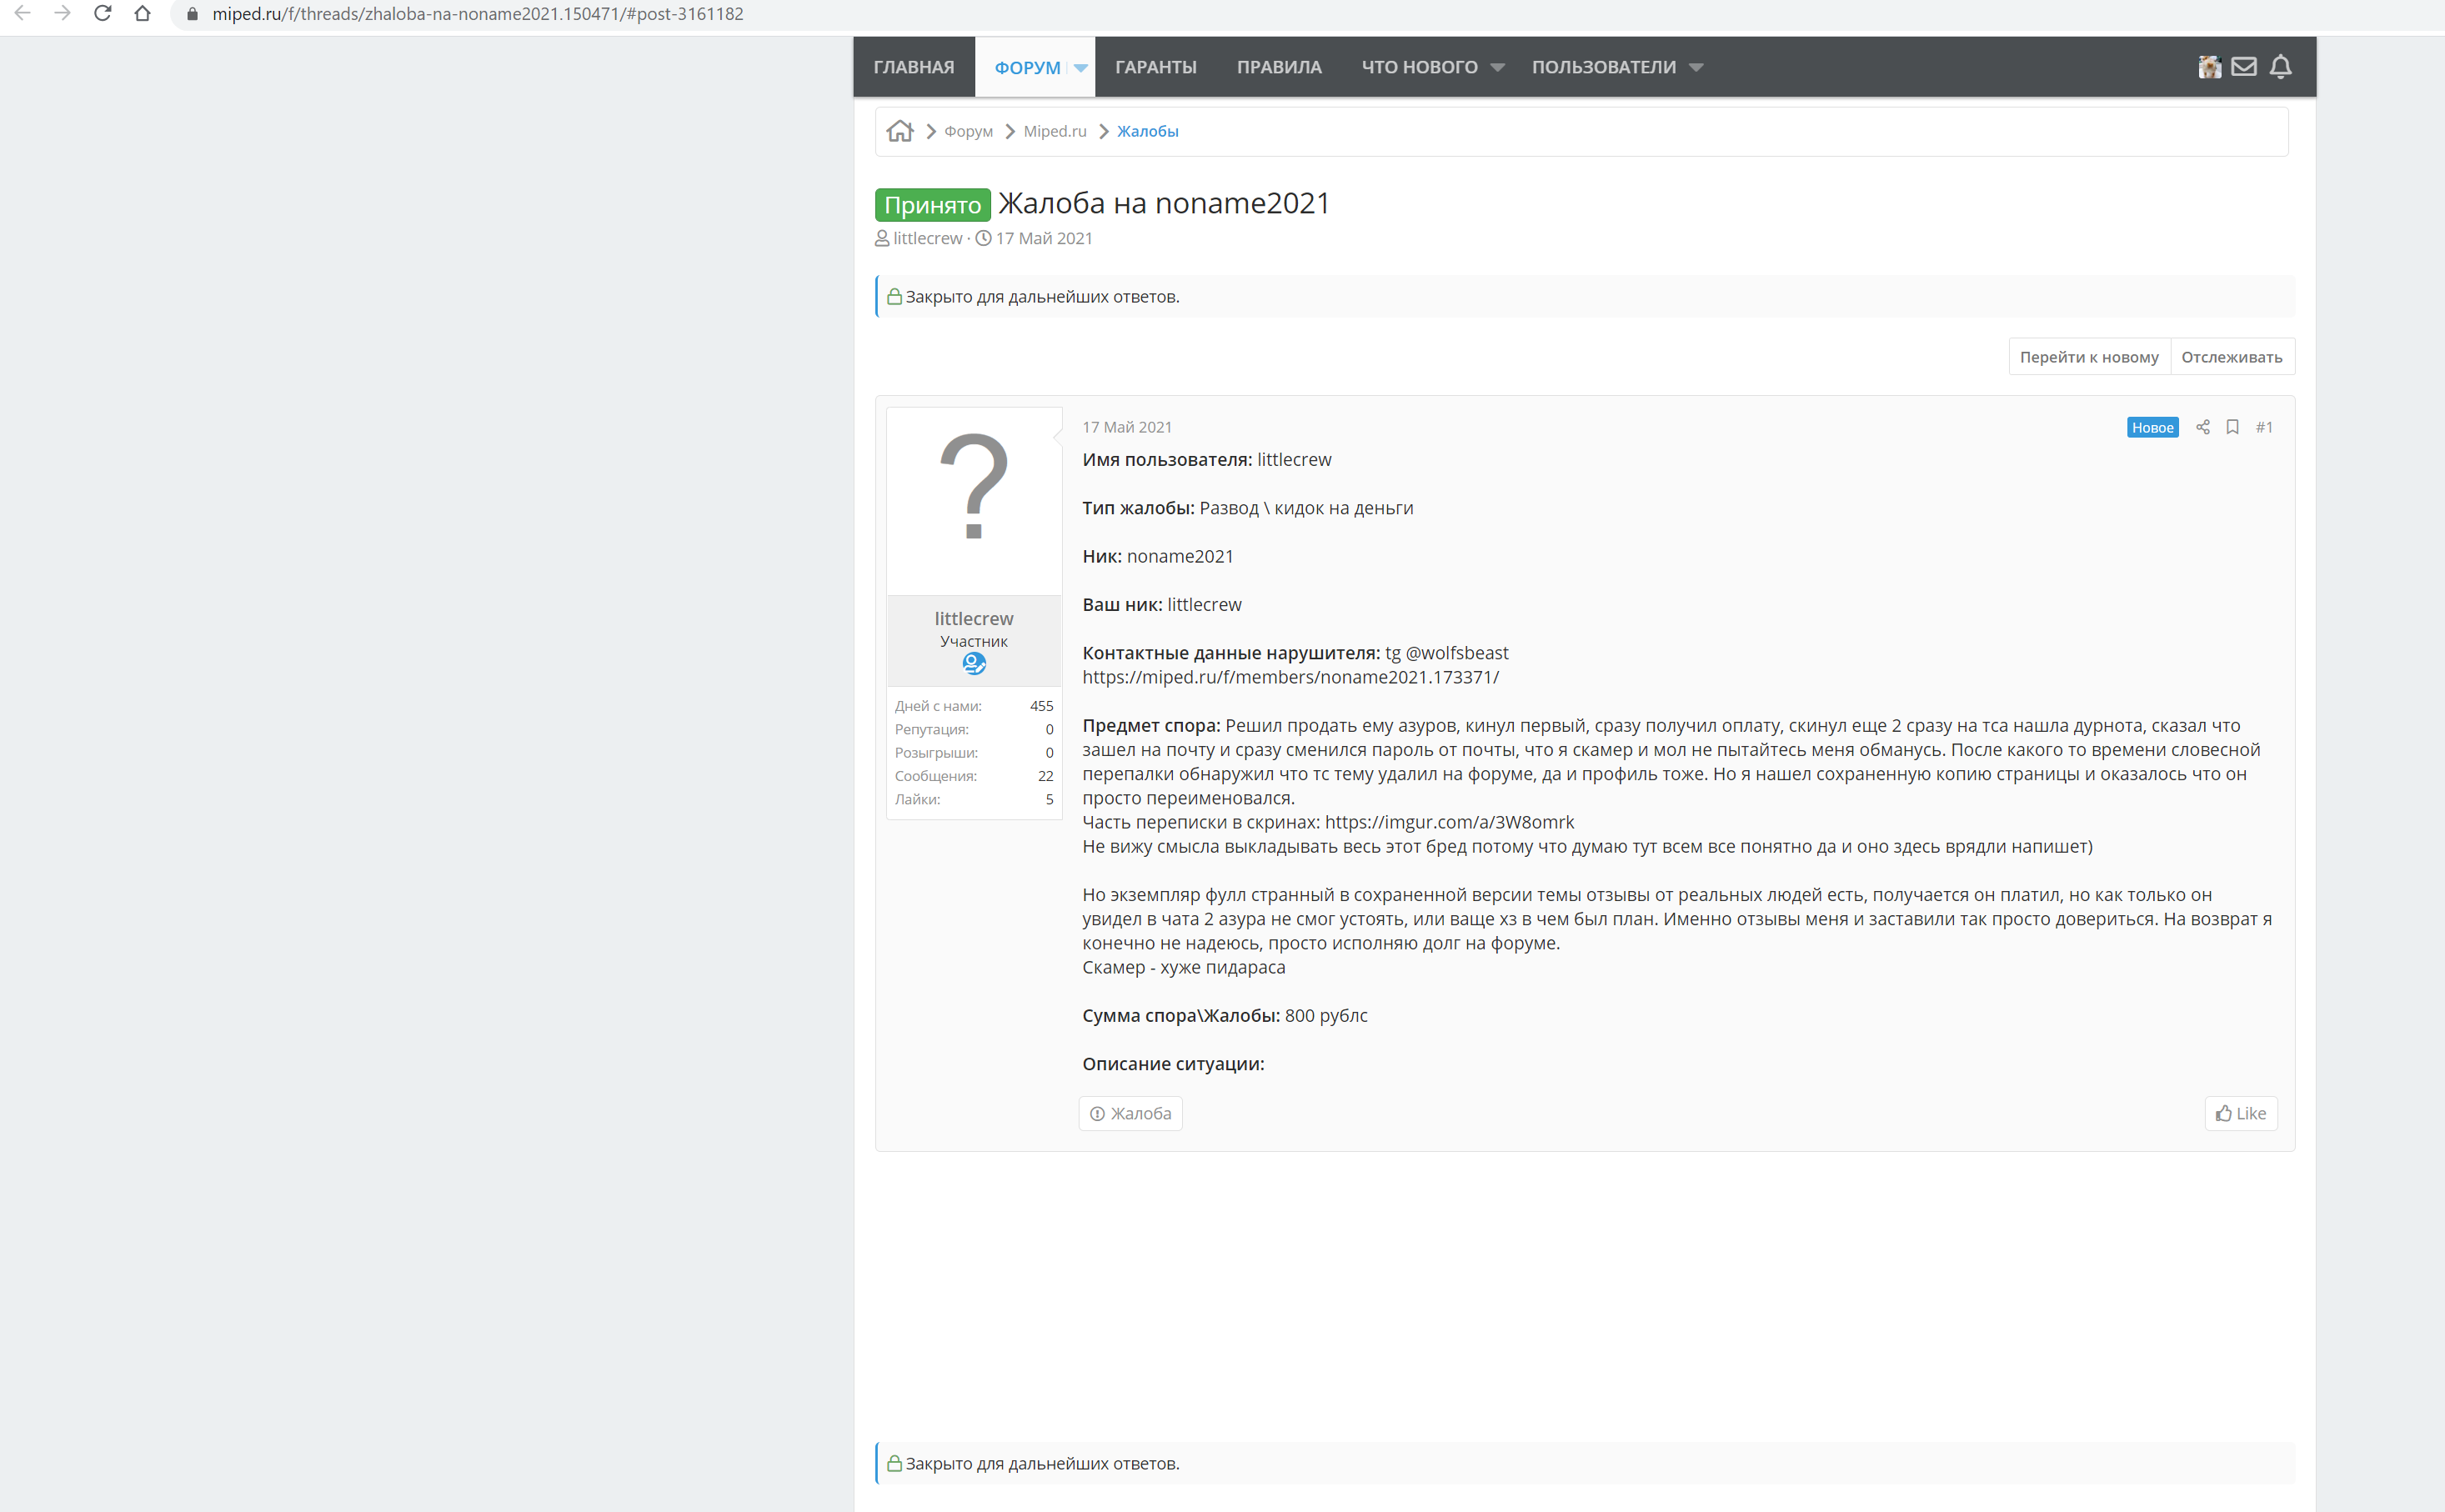2445x1512 pixels.
Task: Click the browser forward arrow
Action: pyautogui.click(x=62, y=14)
